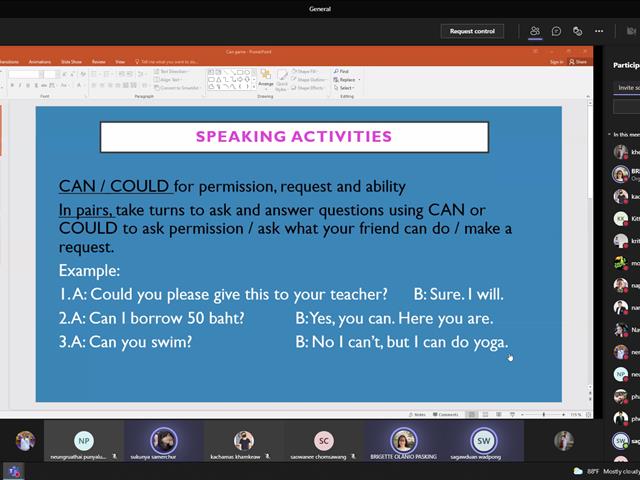
Task: Toggle the camera icon in meeting toolbar
Action: click(x=631, y=31)
